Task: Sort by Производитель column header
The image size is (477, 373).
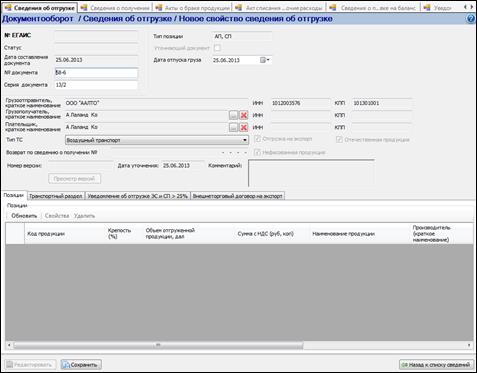Action: pos(442,234)
